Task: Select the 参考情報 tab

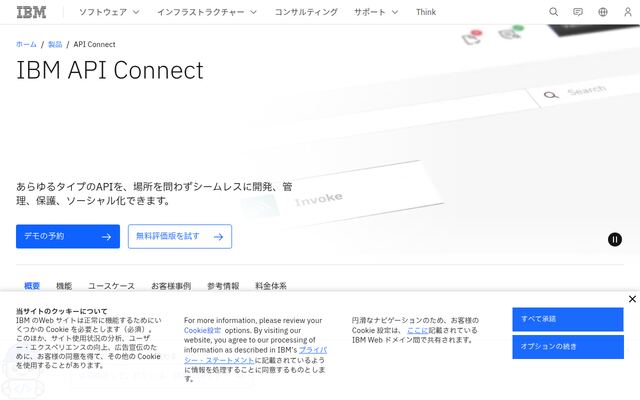Action: 223,286
